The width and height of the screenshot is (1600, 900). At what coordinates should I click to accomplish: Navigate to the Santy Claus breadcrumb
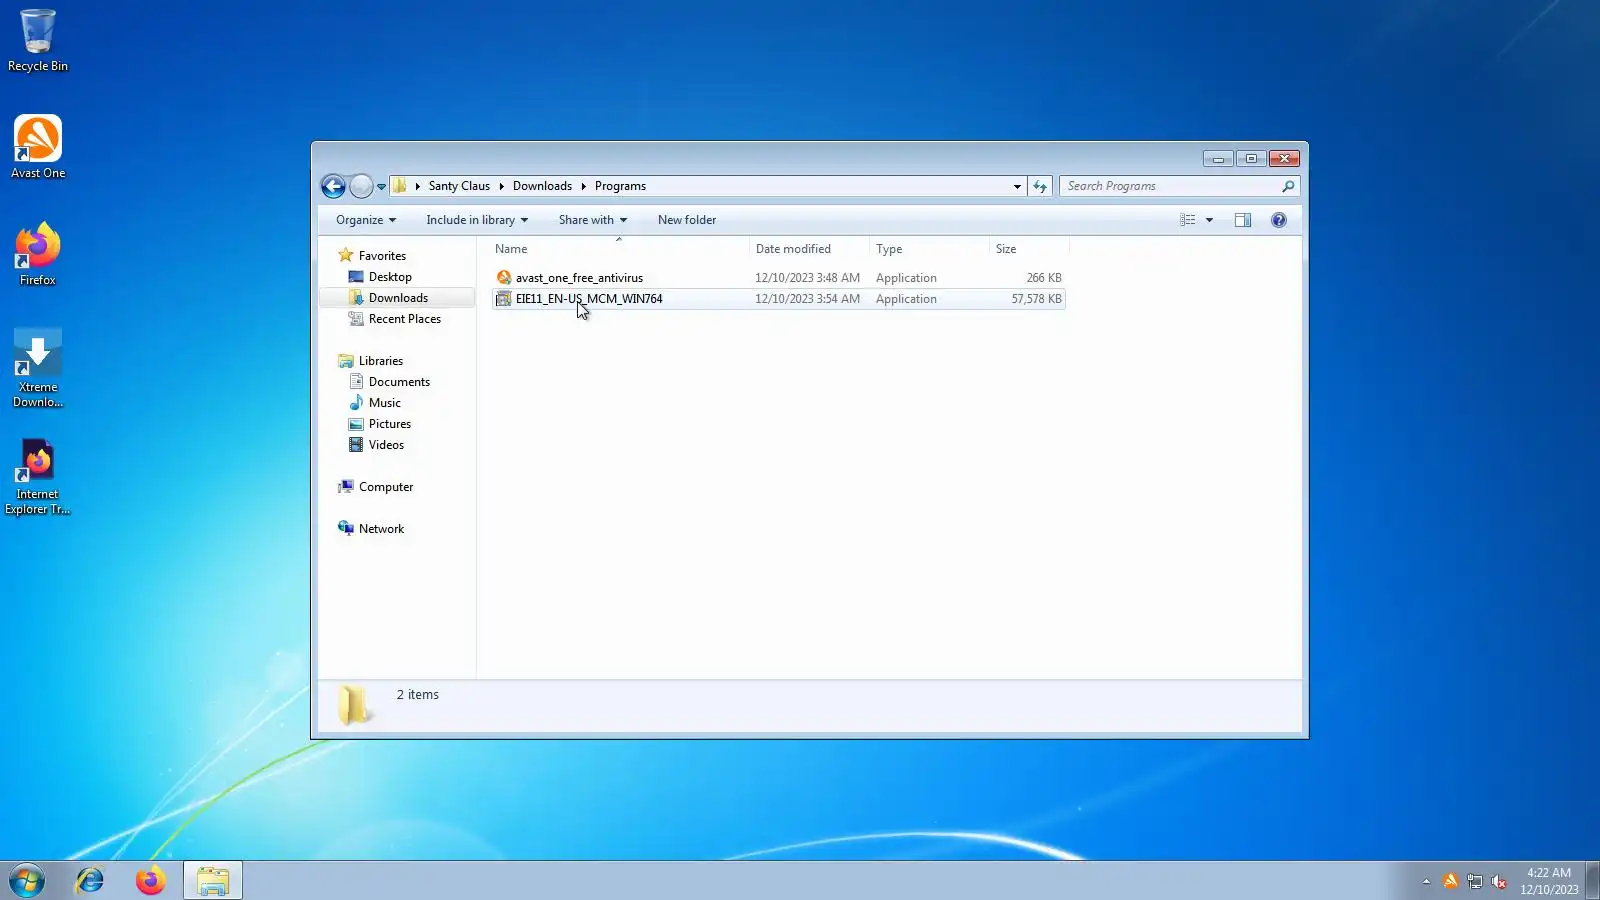click(459, 186)
